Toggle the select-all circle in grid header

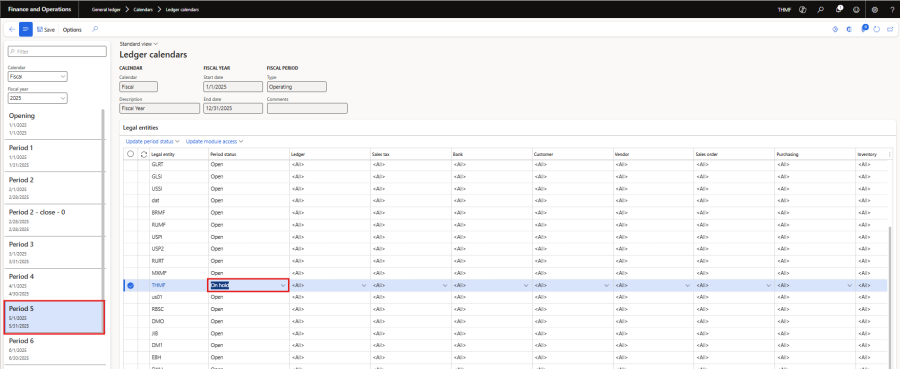pos(130,154)
